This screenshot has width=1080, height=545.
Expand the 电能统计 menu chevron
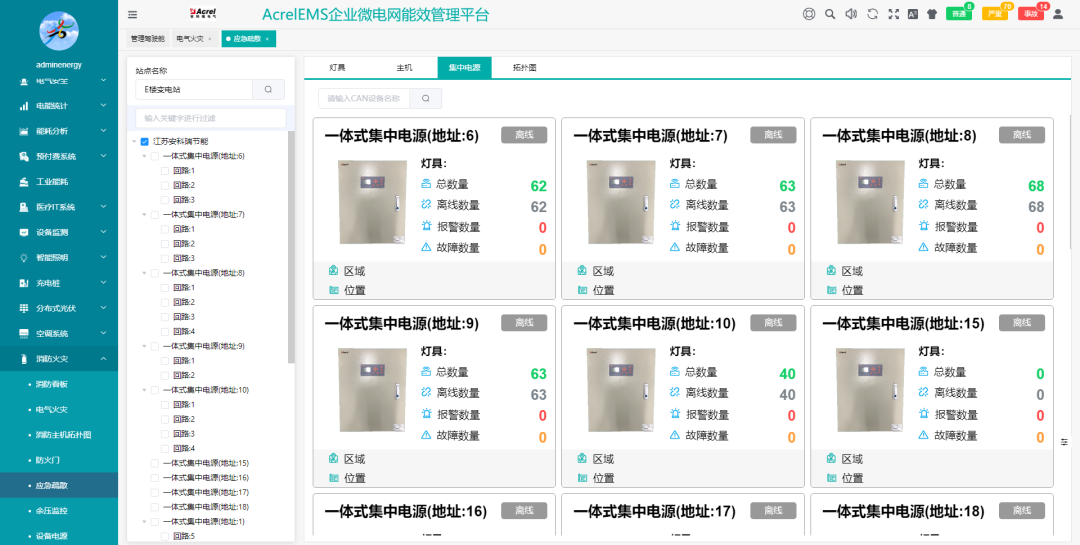click(103, 105)
